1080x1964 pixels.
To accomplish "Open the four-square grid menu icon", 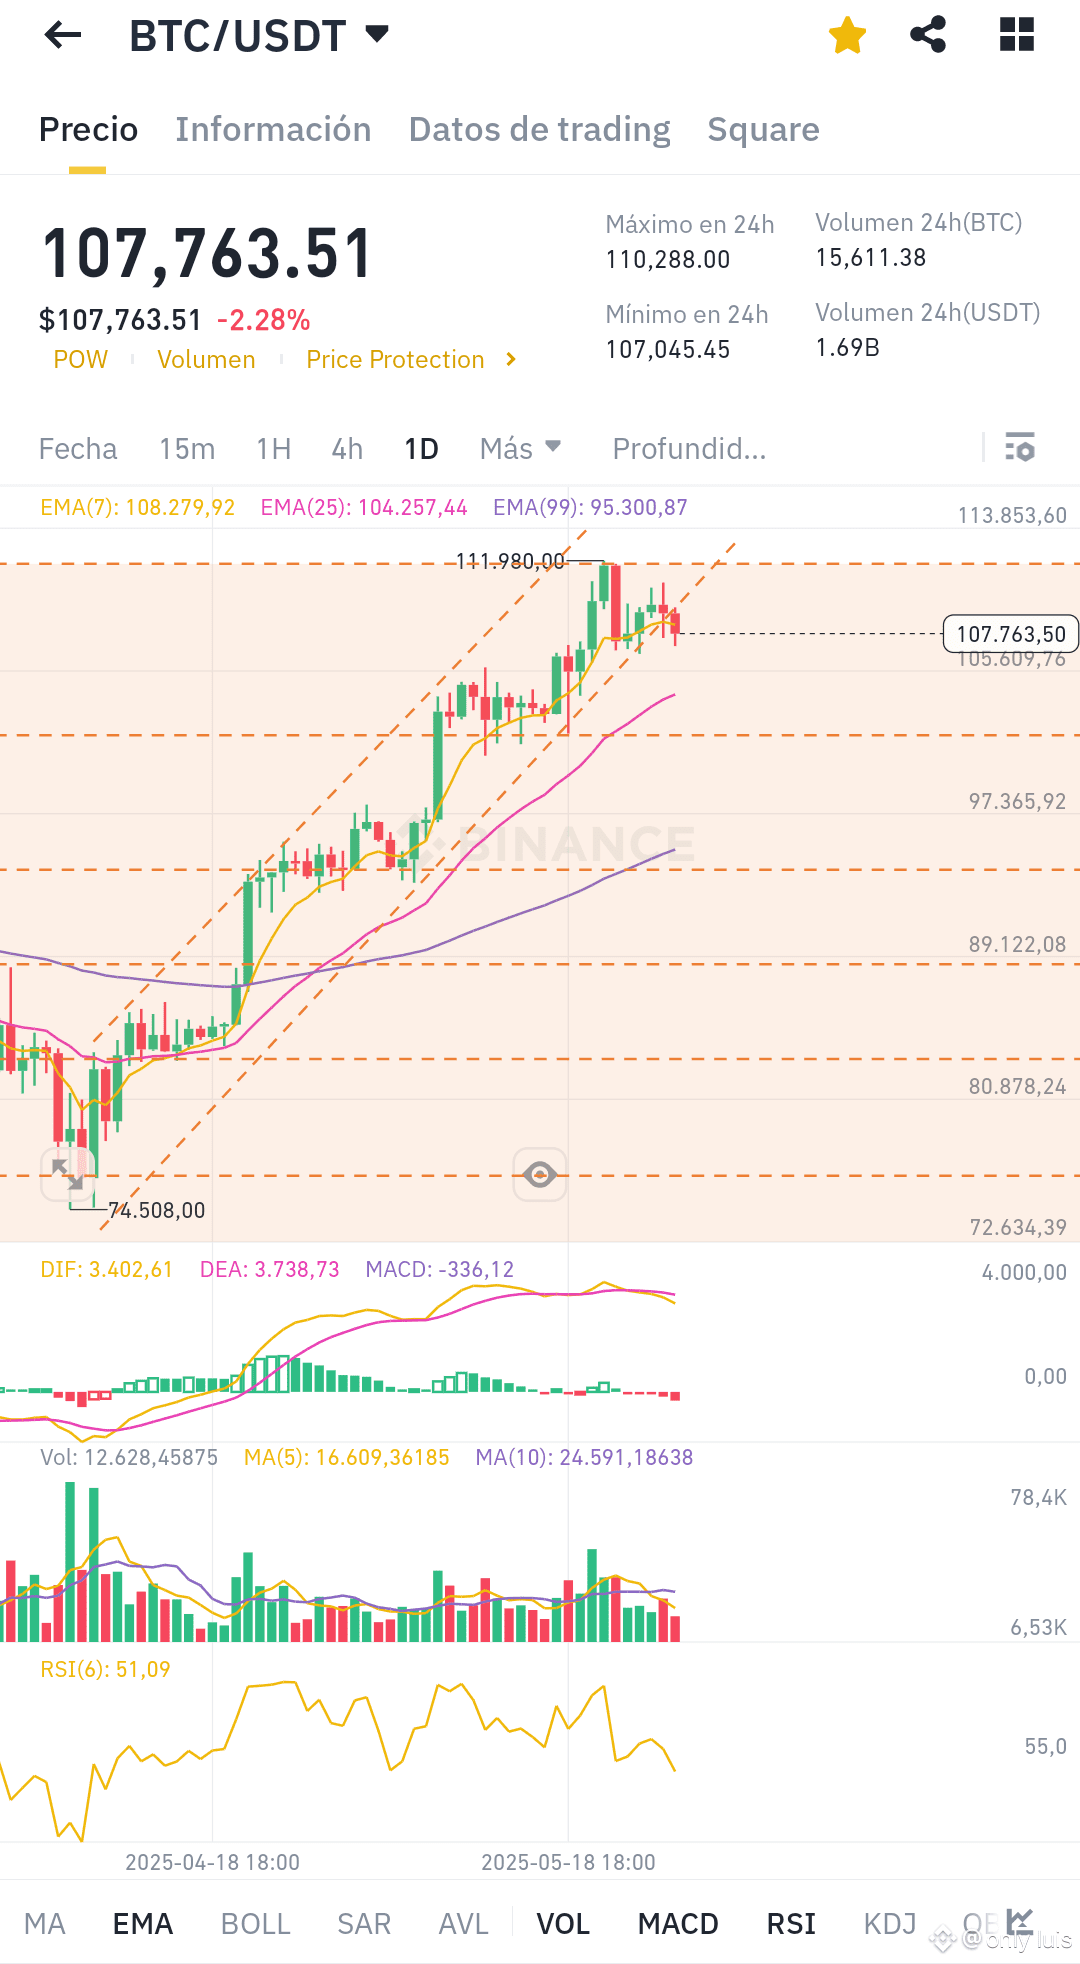I will [x=1017, y=35].
